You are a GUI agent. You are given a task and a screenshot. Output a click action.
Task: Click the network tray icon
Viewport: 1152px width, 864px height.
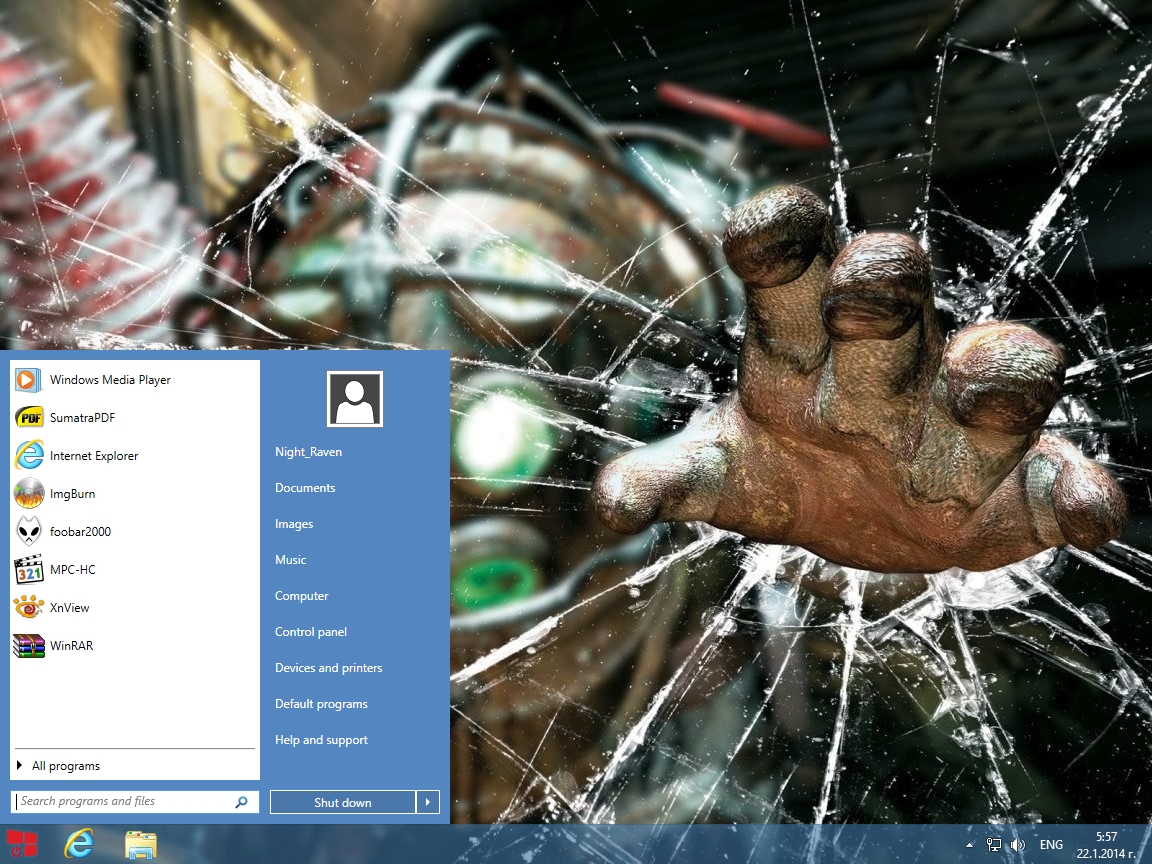point(993,845)
